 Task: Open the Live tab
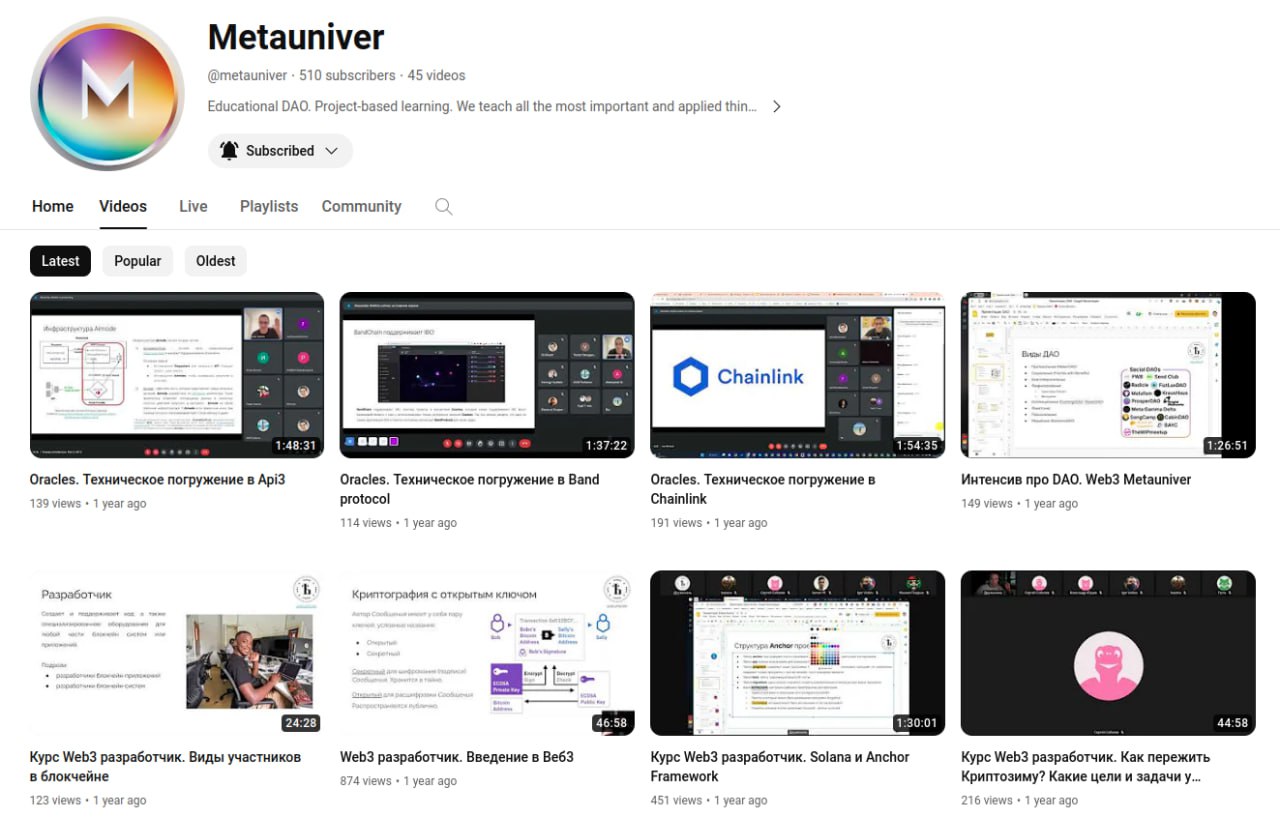click(193, 206)
